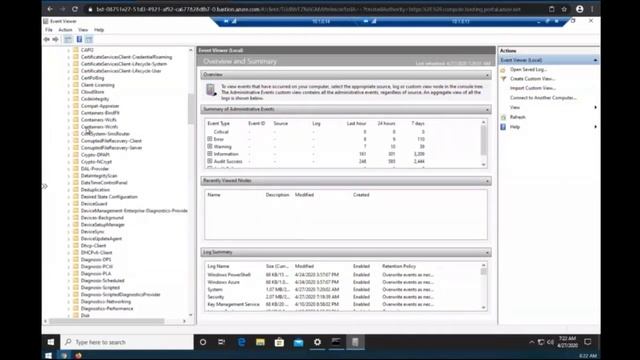
Task: Click the Windows PowerShell log row
Action: tap(343, 275)
